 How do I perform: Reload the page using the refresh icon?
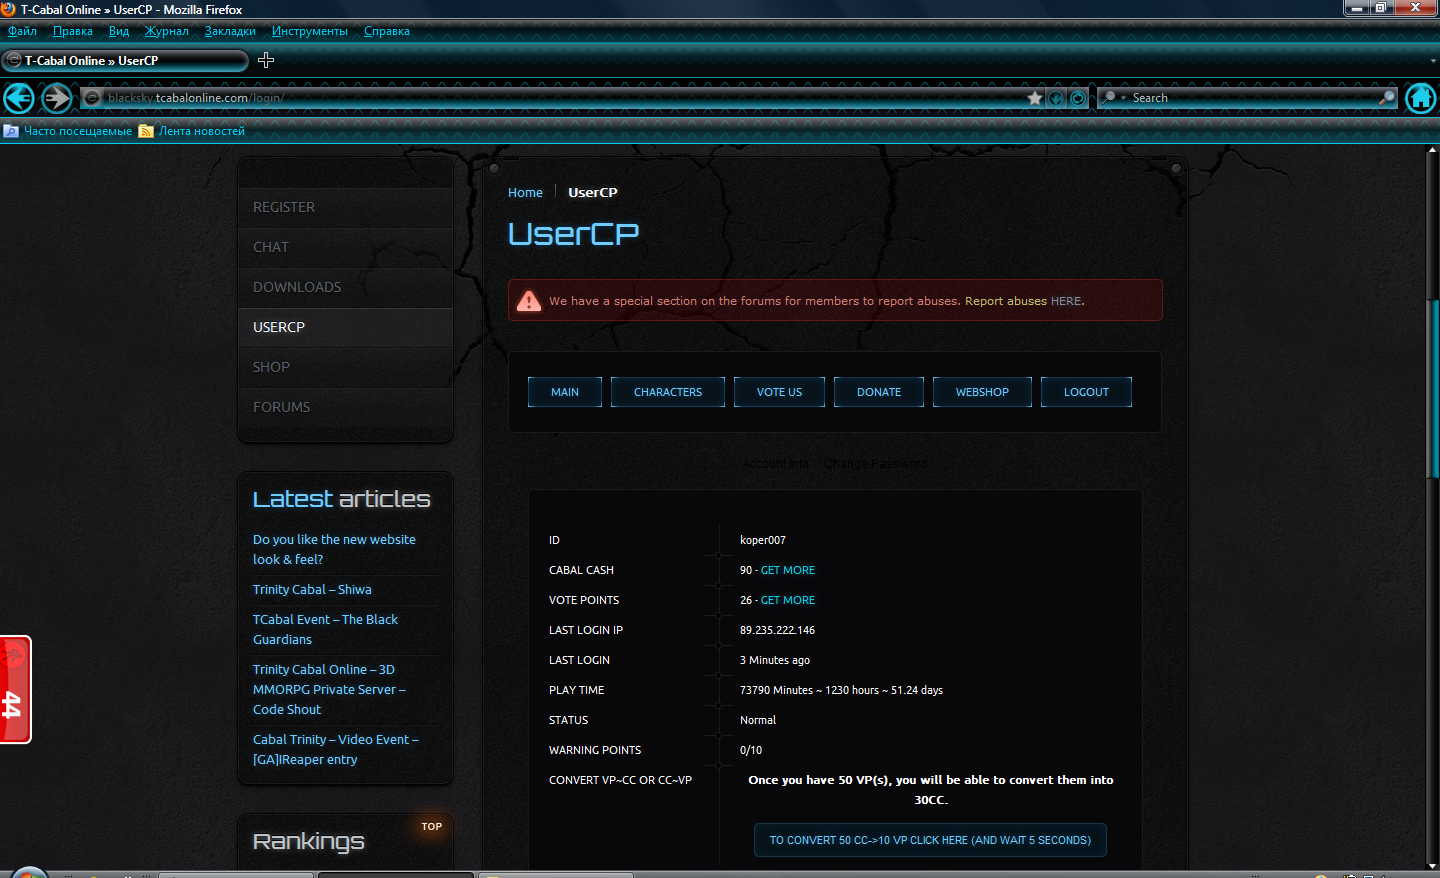point(1078,98)
